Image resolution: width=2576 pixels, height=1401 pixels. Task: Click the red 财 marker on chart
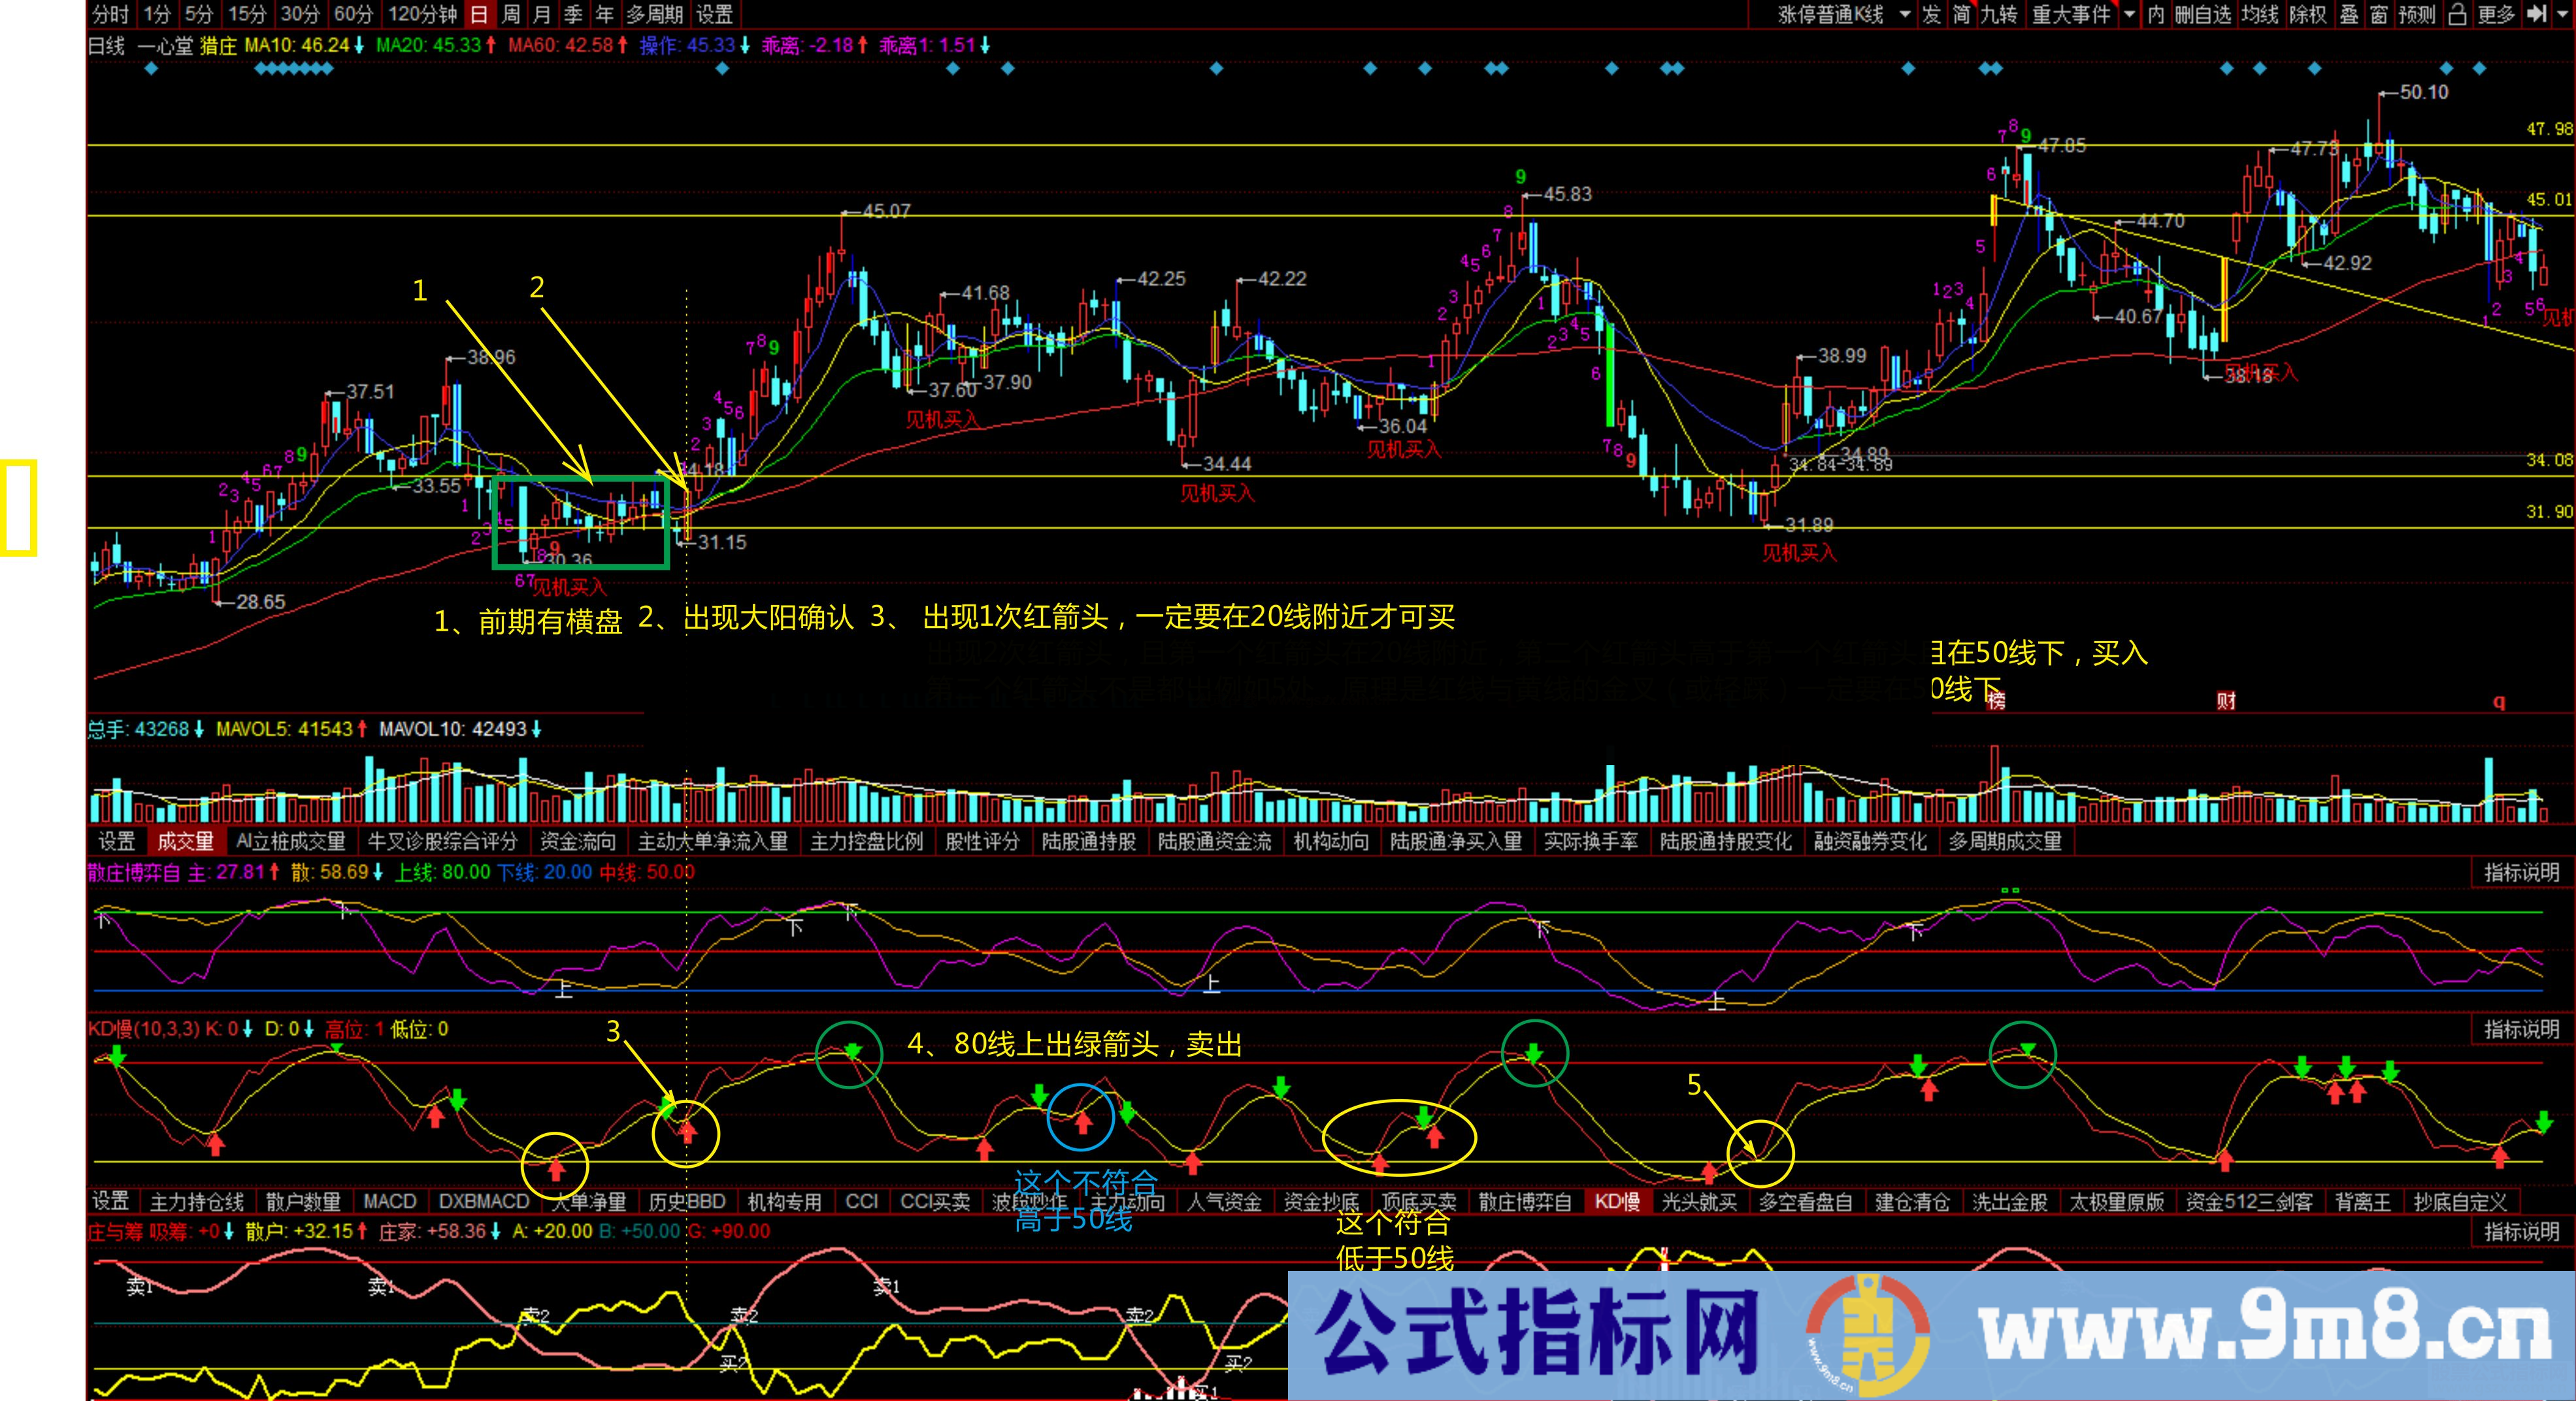(x=2226, y=701)
